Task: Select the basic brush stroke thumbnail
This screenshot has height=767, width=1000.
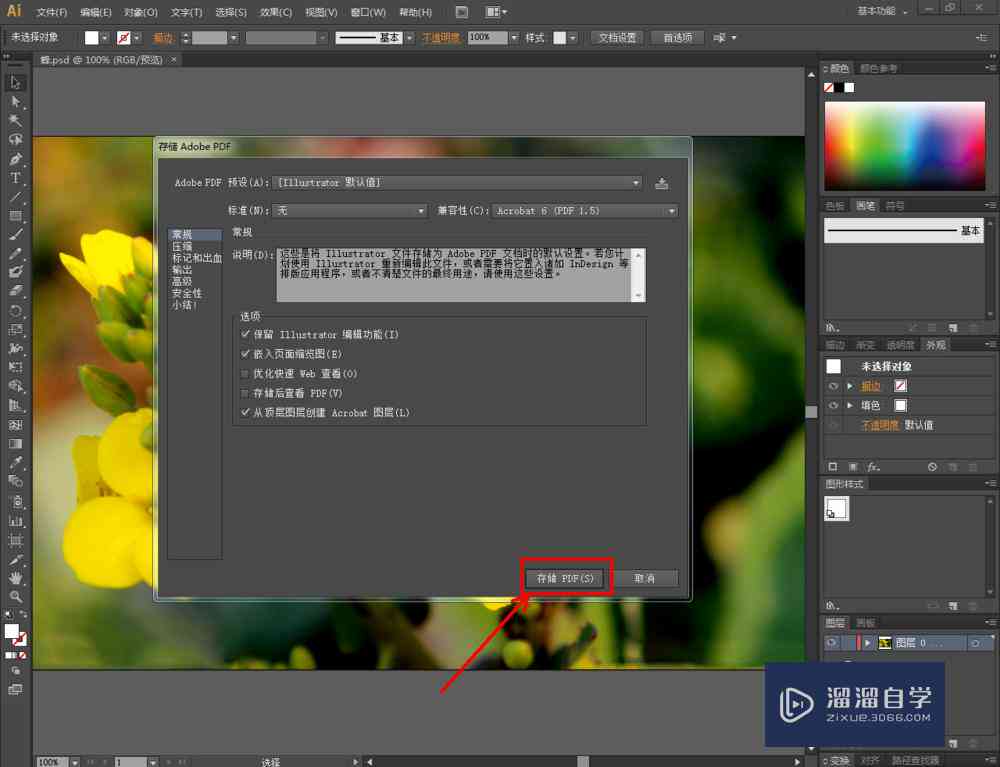Action: [x=904, y=230]
